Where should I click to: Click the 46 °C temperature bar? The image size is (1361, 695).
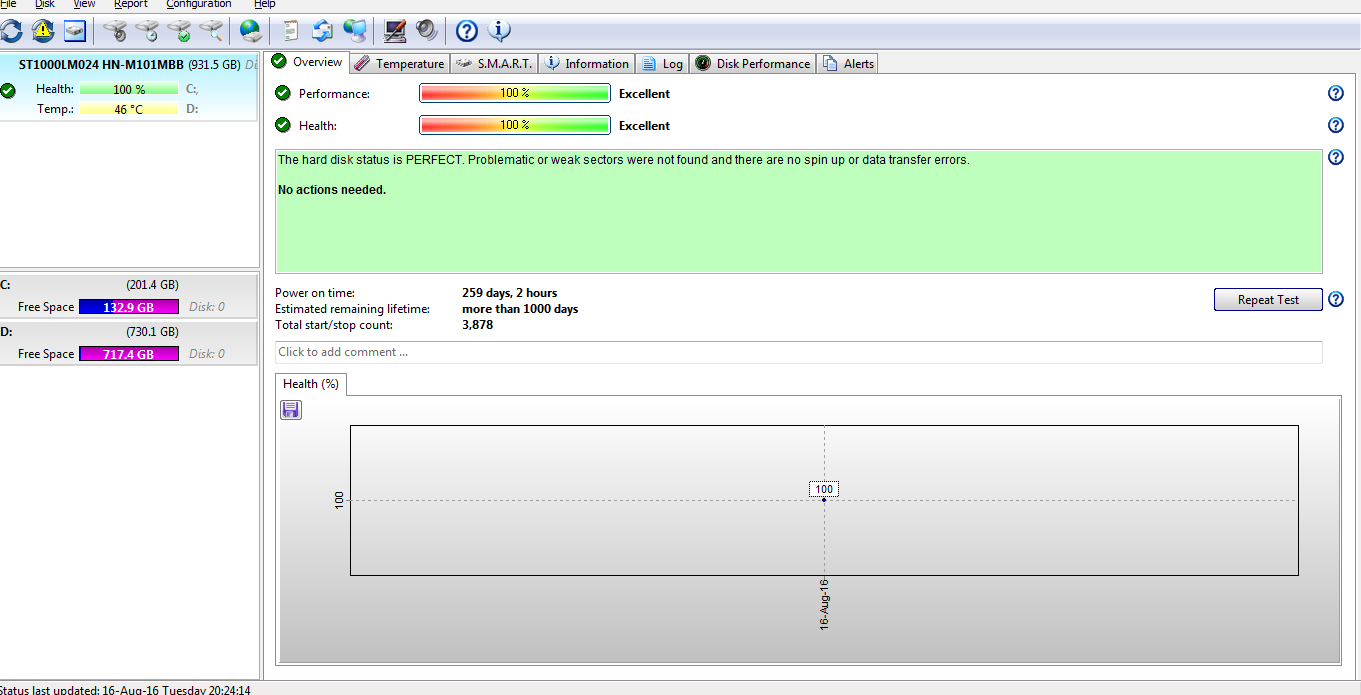(129, 109)
